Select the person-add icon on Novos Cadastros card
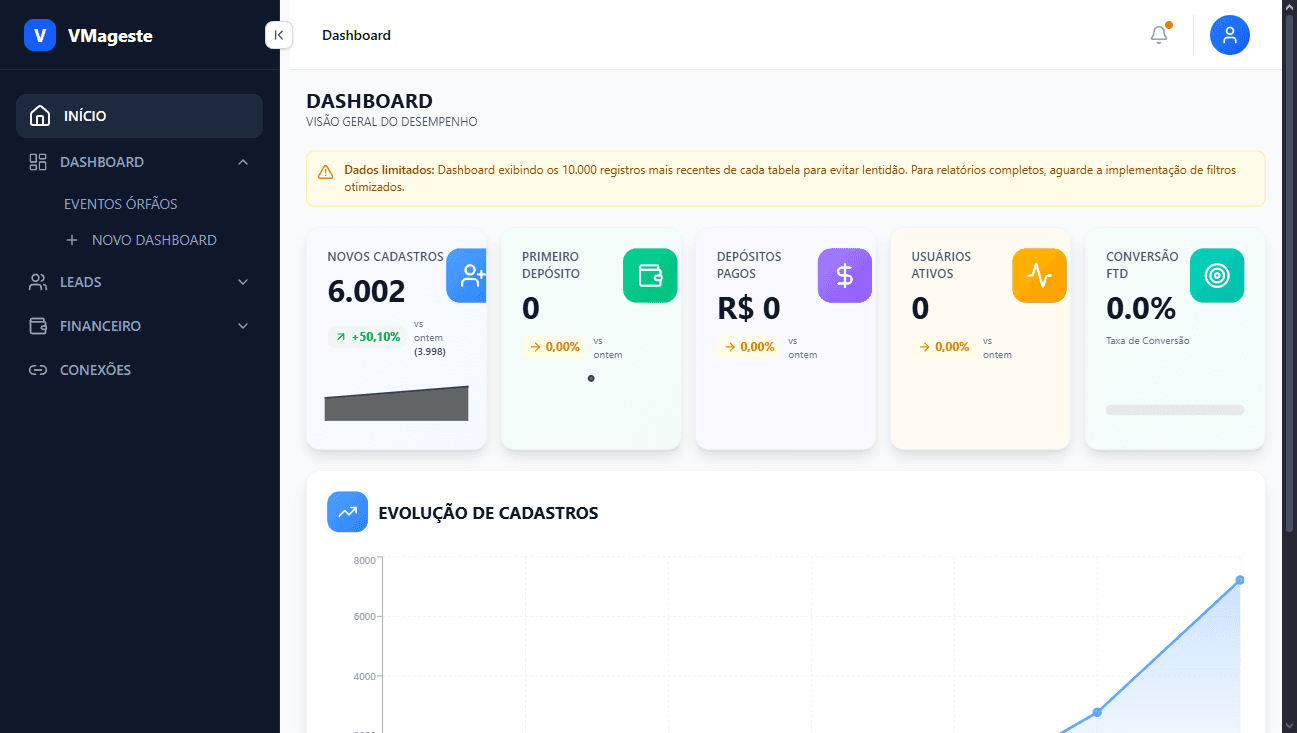 pos(466,276)
